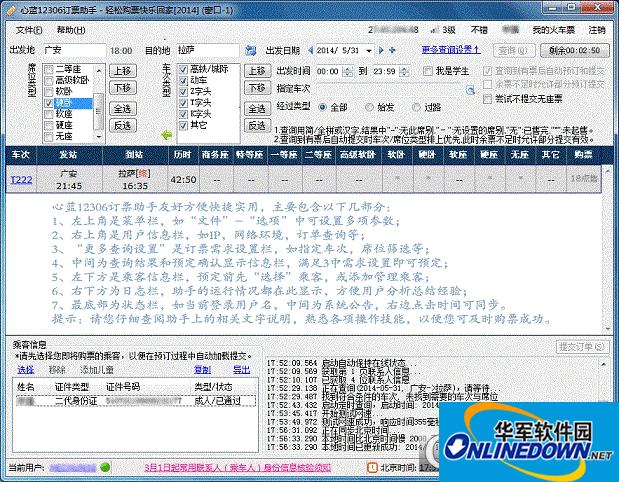Image resolution: width=619 pixels, height=482 pixels.
Task: Click 全选 beside the seat type list
Action: [123, 109]
